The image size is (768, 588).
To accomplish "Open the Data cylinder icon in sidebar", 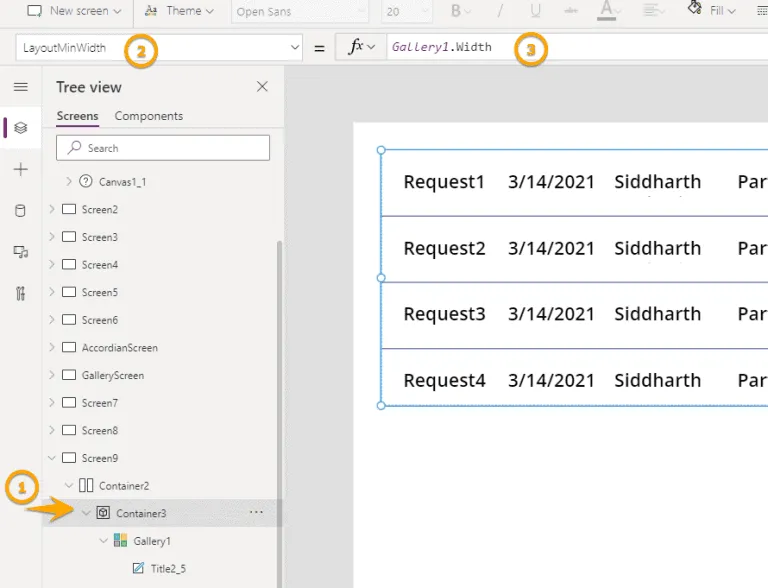I will [20, 211].
